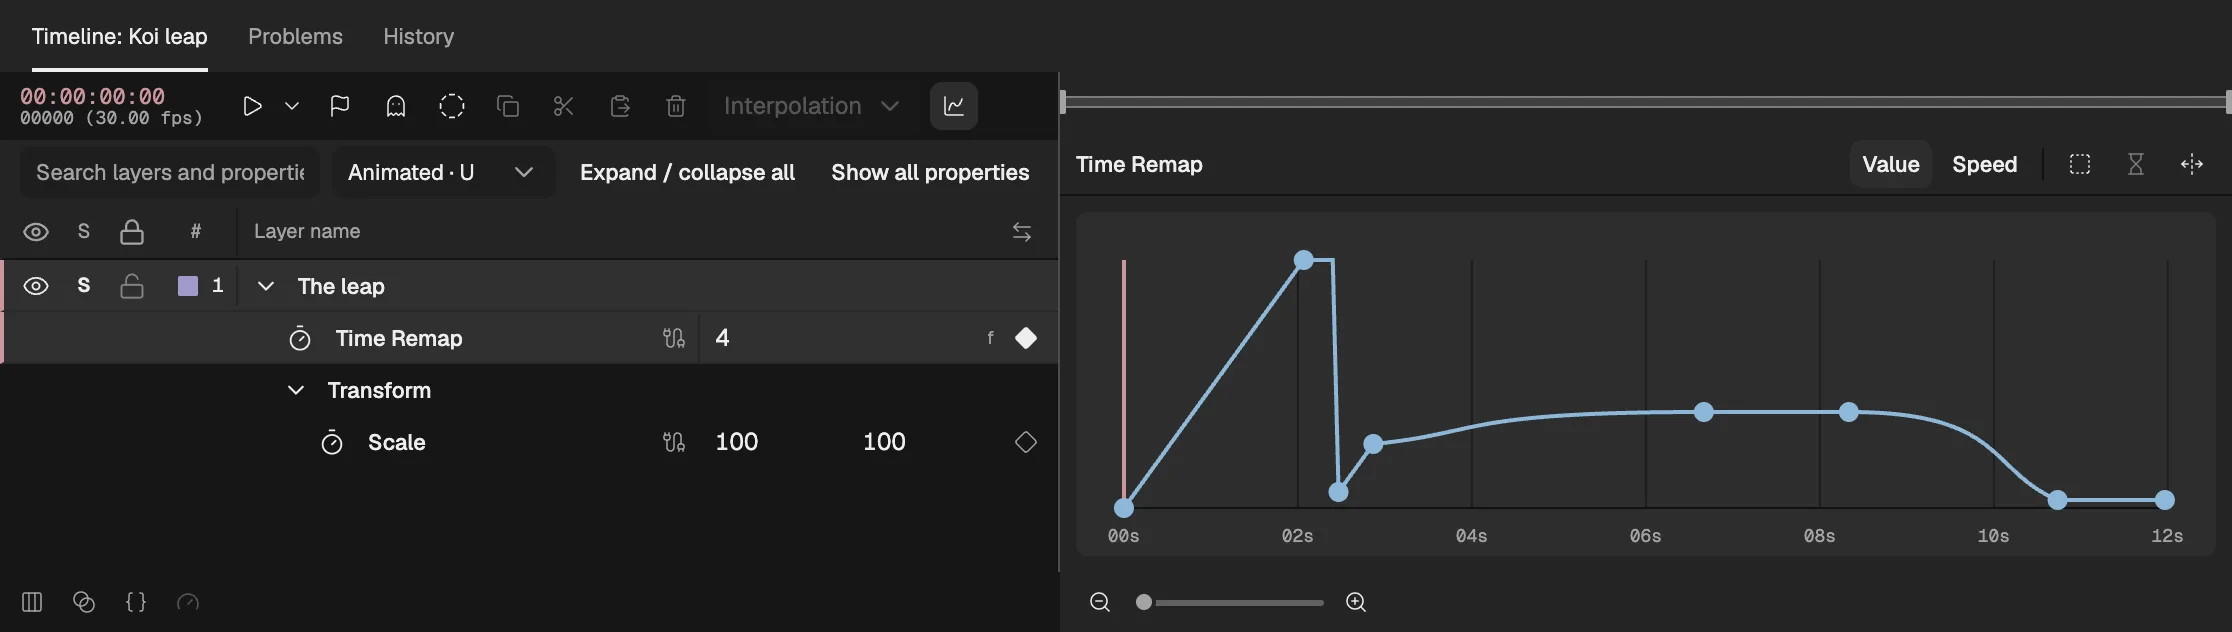Click the columns layout icon at bottom
The image size is (2232, 632).
32,602
